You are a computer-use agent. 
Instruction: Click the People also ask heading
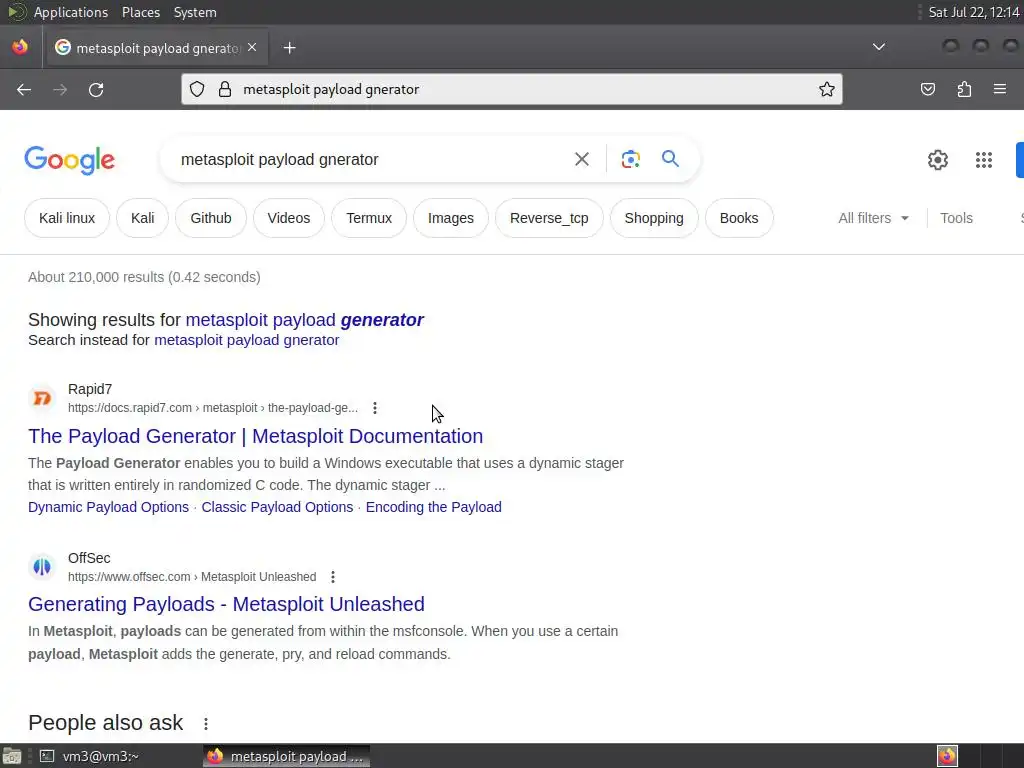pyautogui.click(x=106, y=723)
